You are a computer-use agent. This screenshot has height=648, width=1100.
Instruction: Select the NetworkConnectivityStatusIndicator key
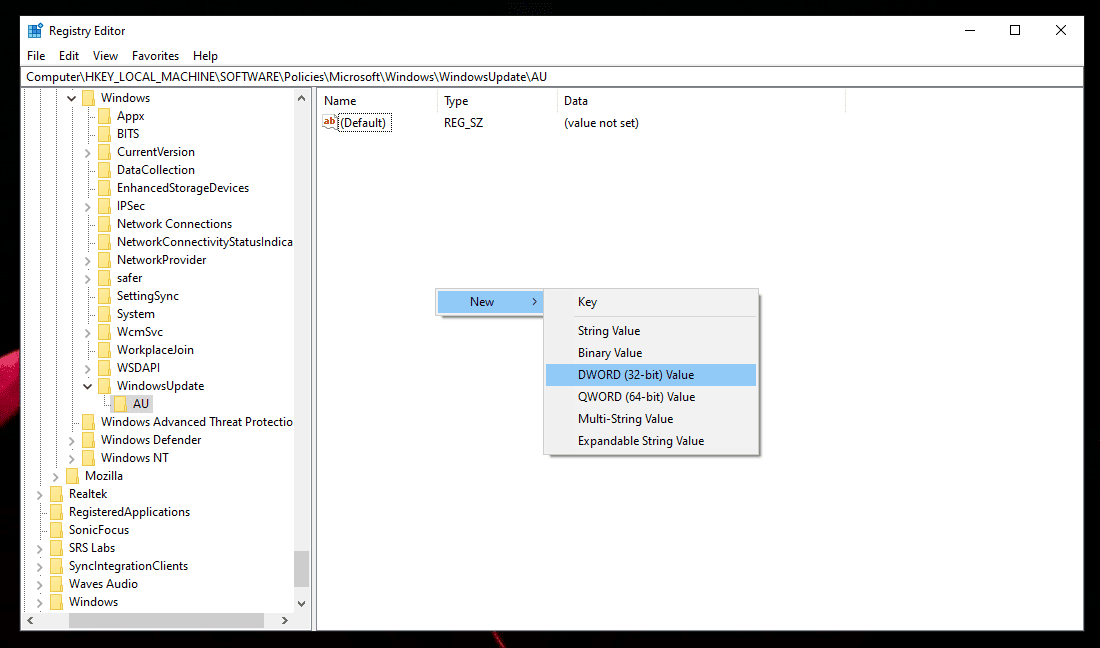[204, 242]
